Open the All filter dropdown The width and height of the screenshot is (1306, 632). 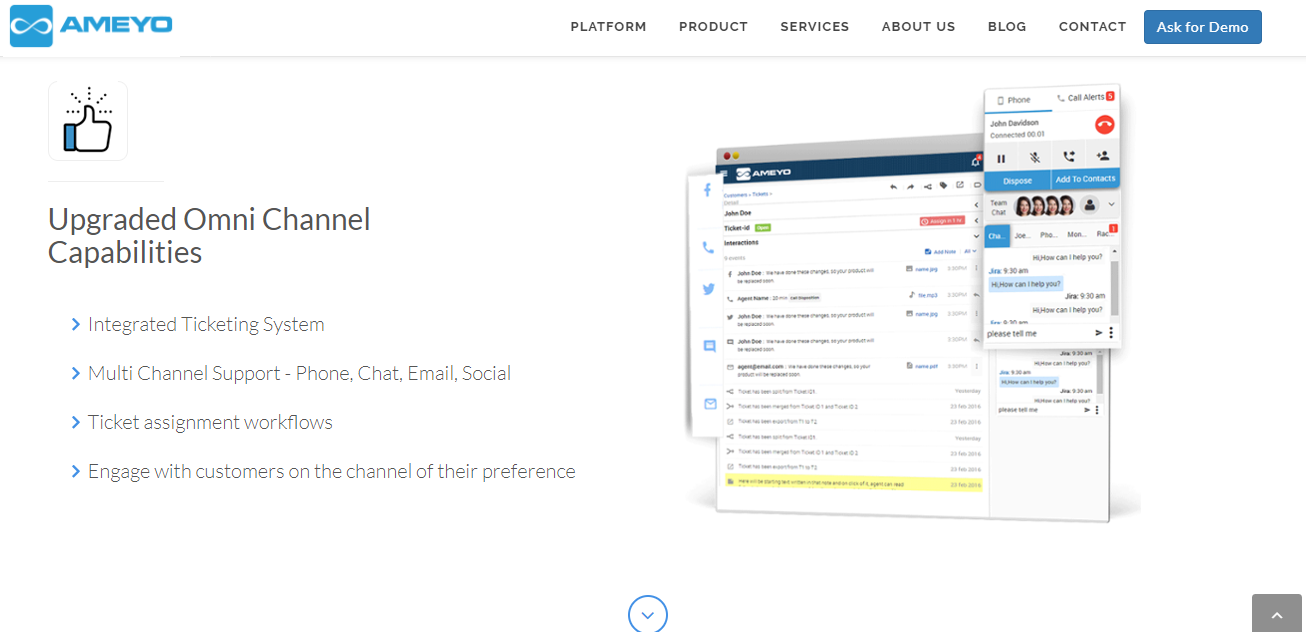[970, 252]
